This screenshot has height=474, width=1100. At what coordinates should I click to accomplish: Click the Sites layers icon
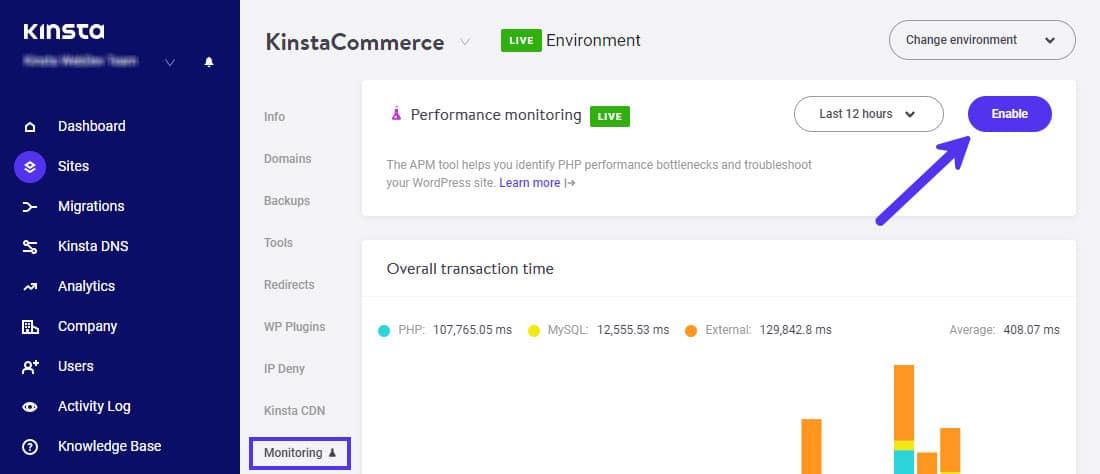pyautogui.click(x=30, y=167)
